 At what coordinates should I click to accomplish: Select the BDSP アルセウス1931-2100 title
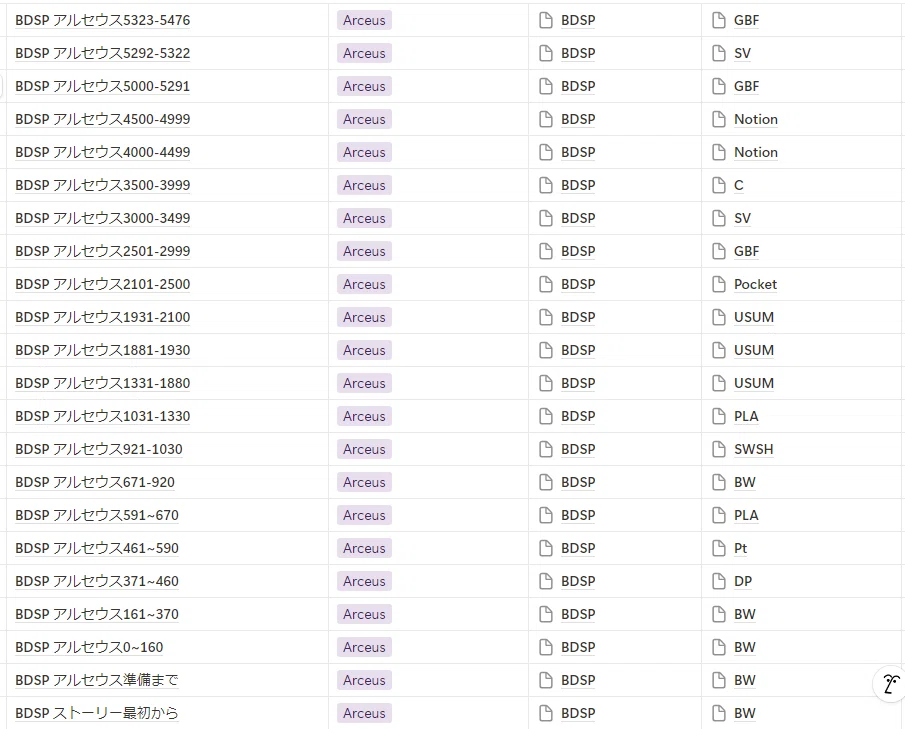click(x=102, y=317)
